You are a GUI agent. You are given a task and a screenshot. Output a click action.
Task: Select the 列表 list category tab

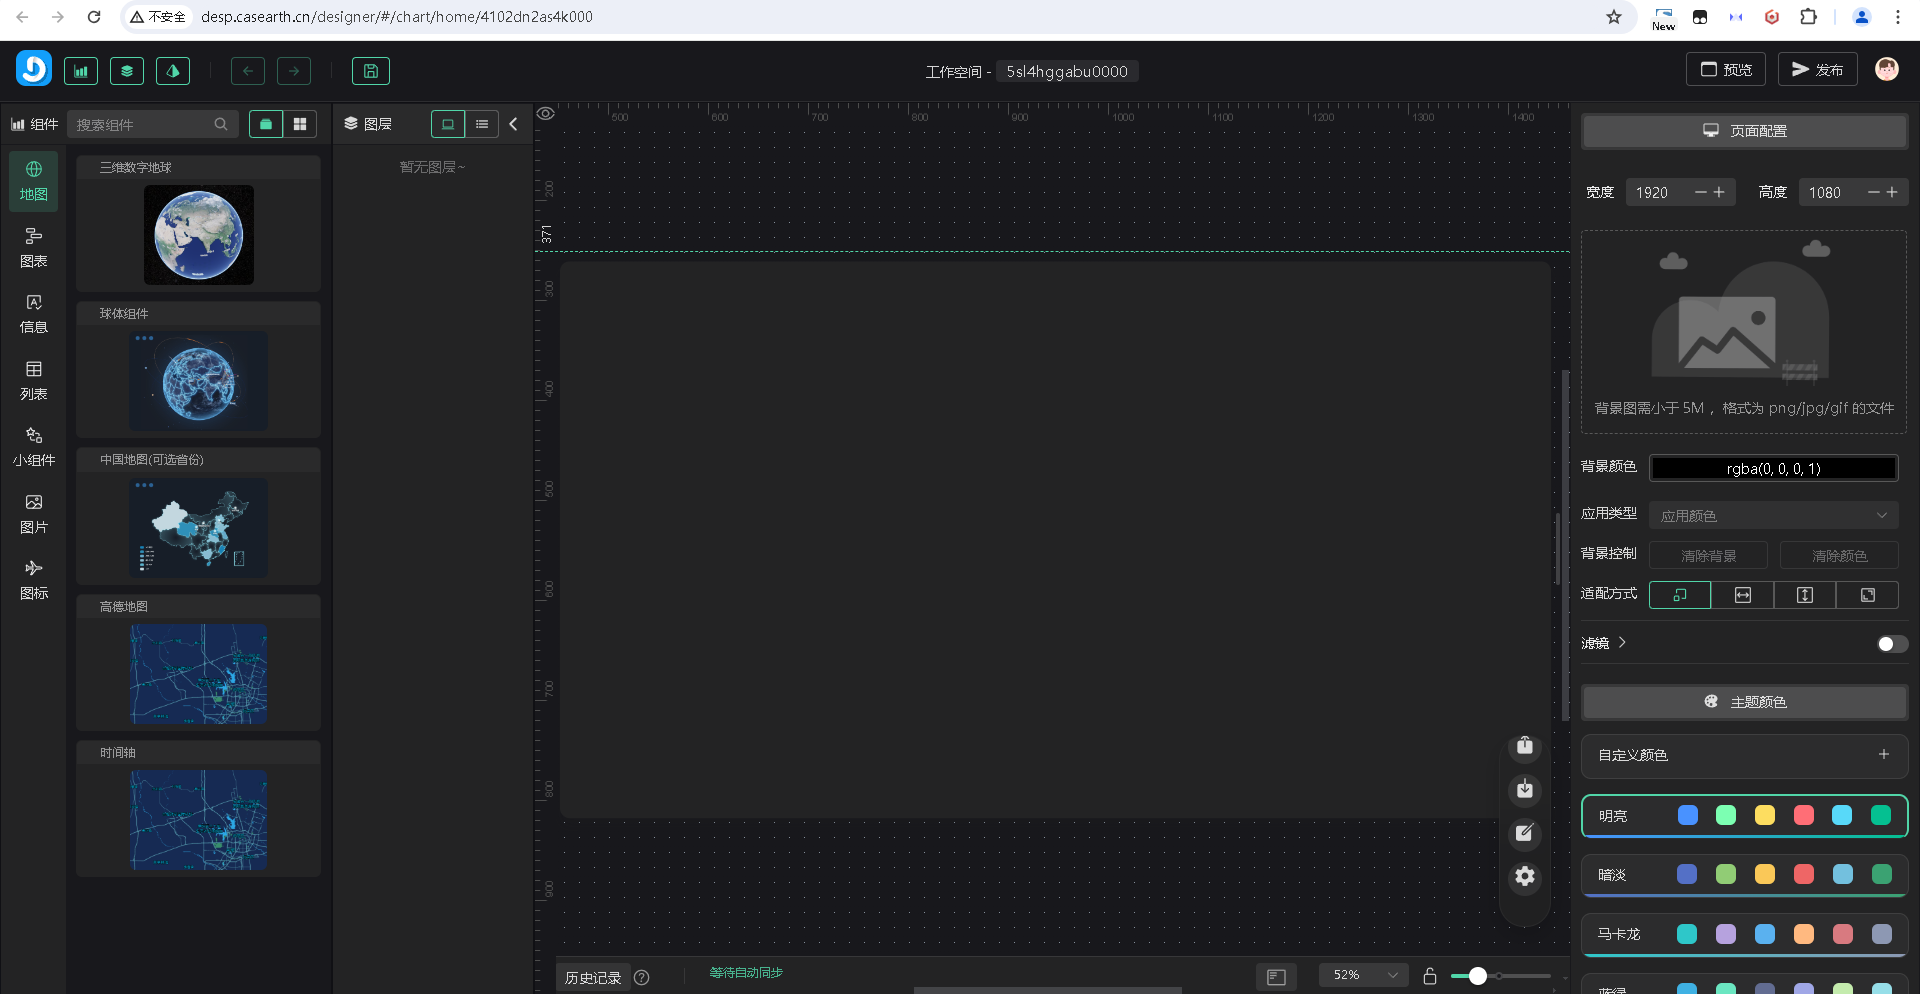(x=33, y=381)
